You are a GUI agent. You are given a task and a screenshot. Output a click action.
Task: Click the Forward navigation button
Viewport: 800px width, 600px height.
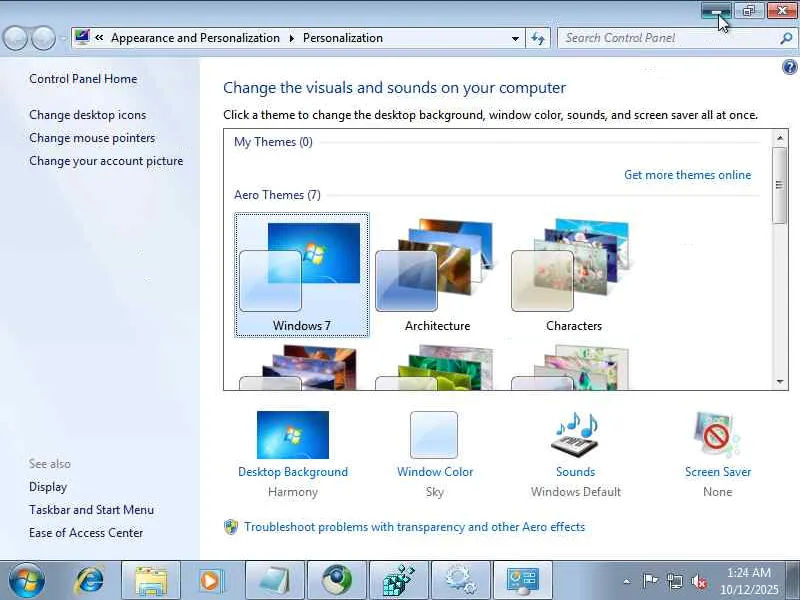tap(43, 38)
